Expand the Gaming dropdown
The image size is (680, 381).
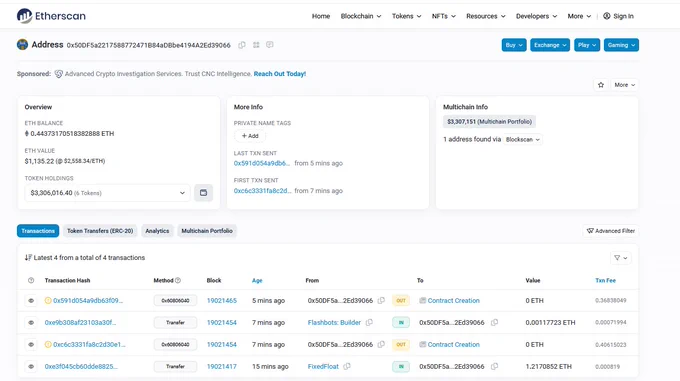(x=621, y=45)
